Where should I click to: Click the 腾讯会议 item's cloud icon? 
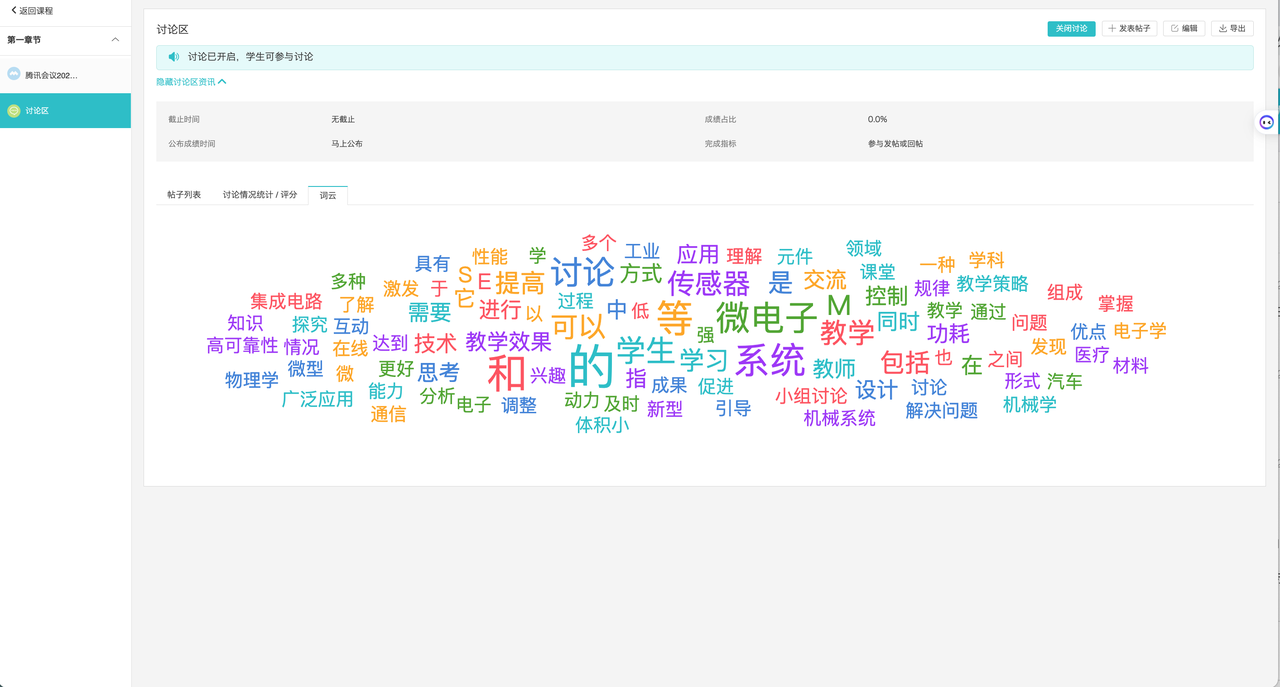(x=14, y=75)
